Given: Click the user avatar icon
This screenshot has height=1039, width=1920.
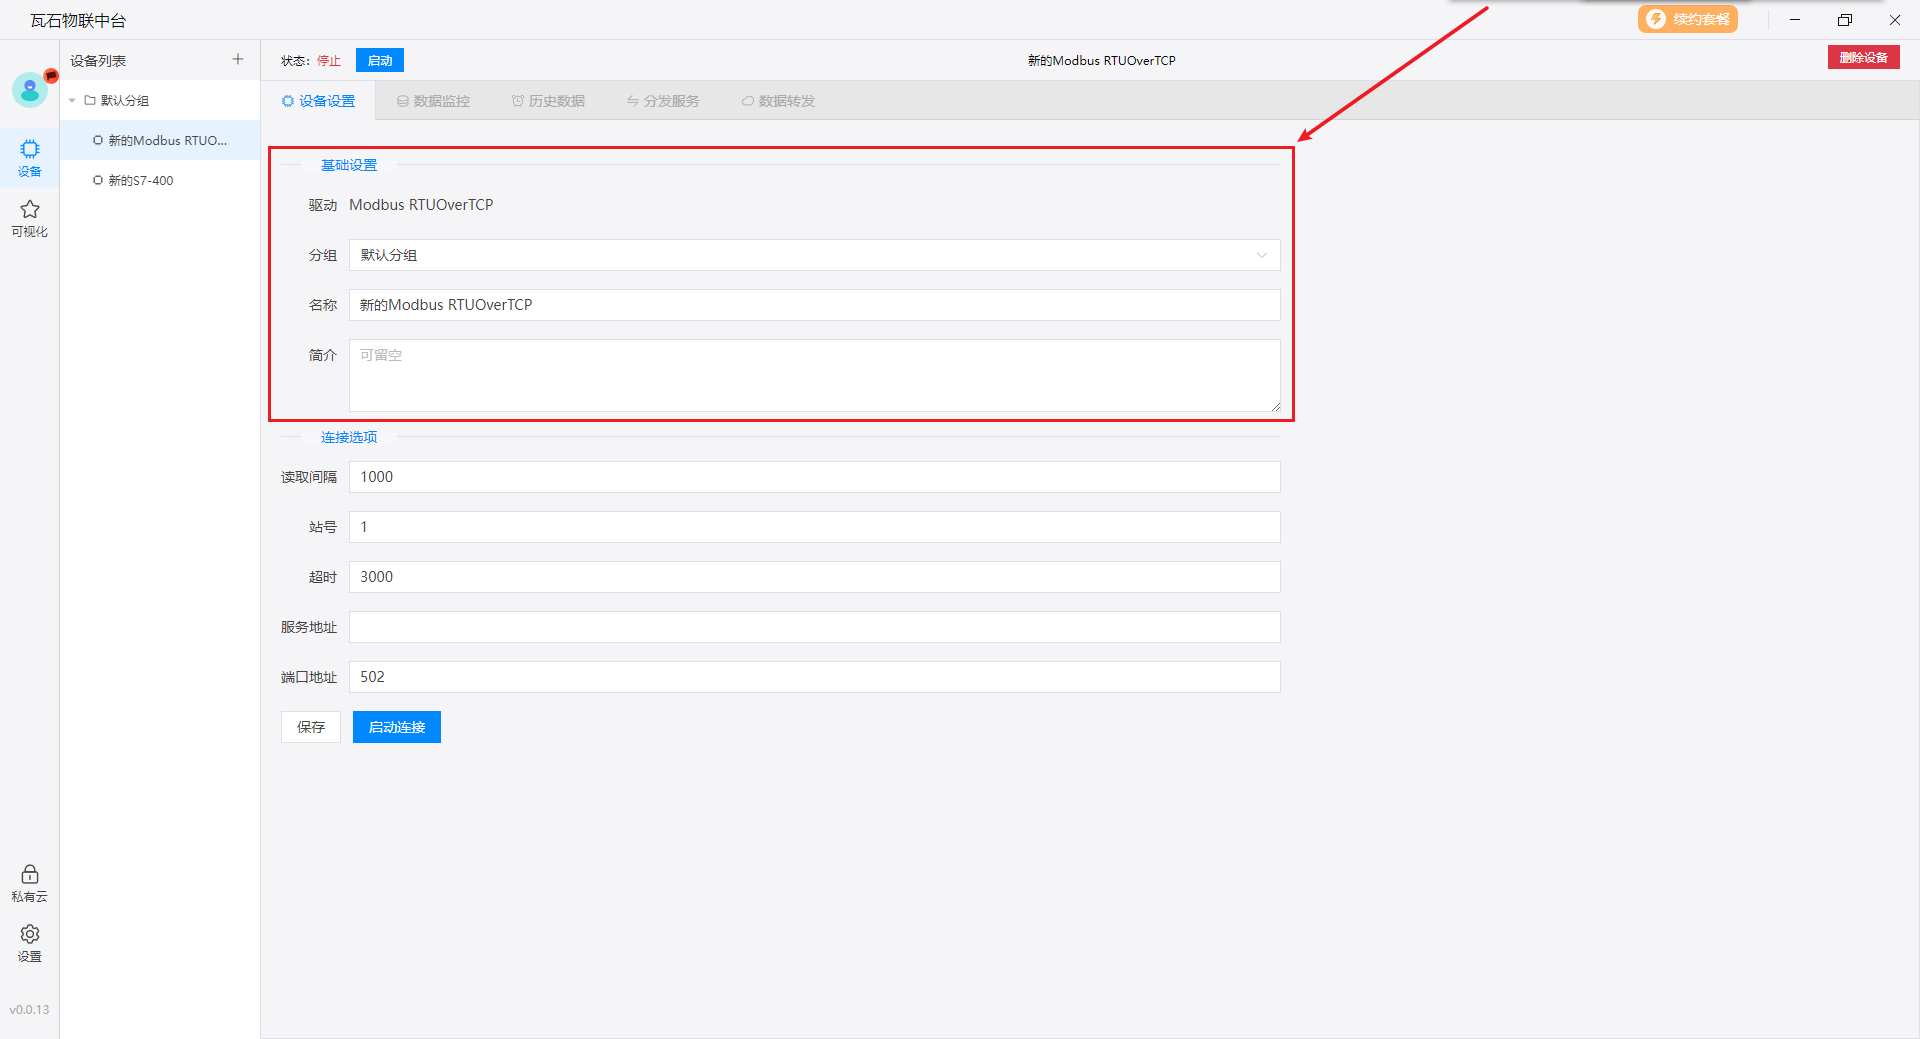Looking at the screenshot, I should pyautogui.click(x=30, y=90).
